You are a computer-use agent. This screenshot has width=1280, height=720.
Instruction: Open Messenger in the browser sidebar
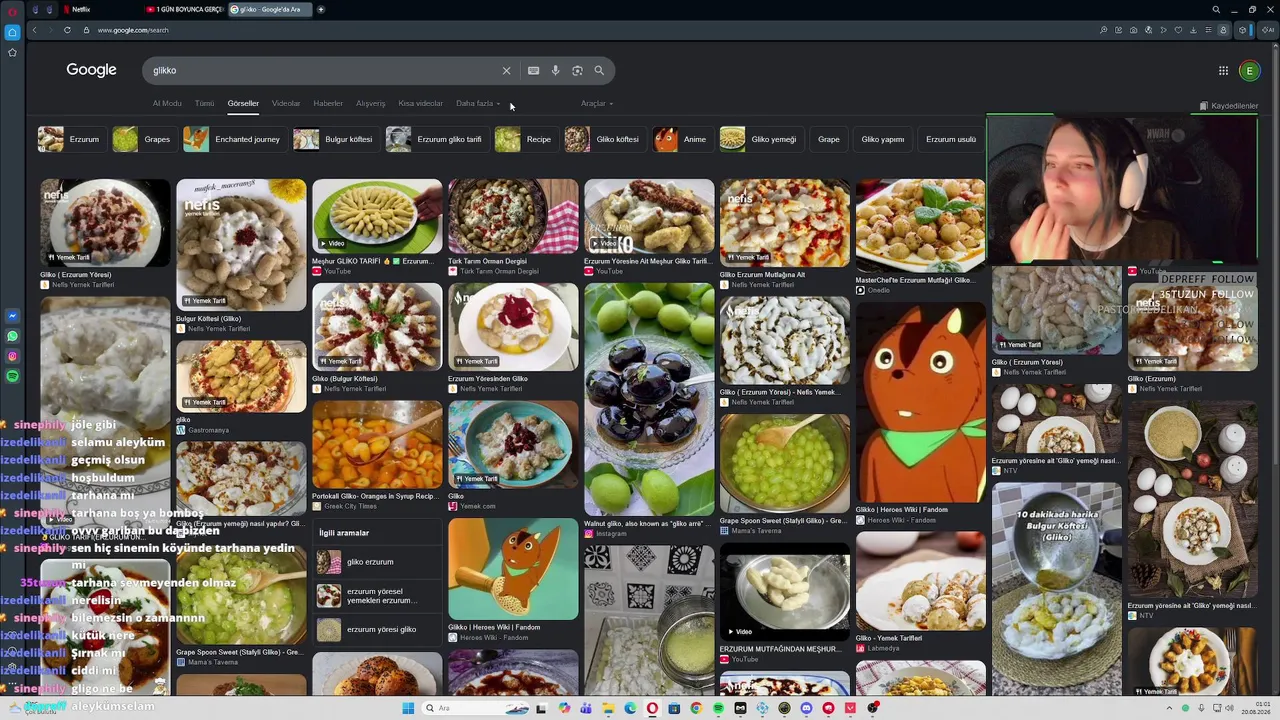(x=12, y=316)
